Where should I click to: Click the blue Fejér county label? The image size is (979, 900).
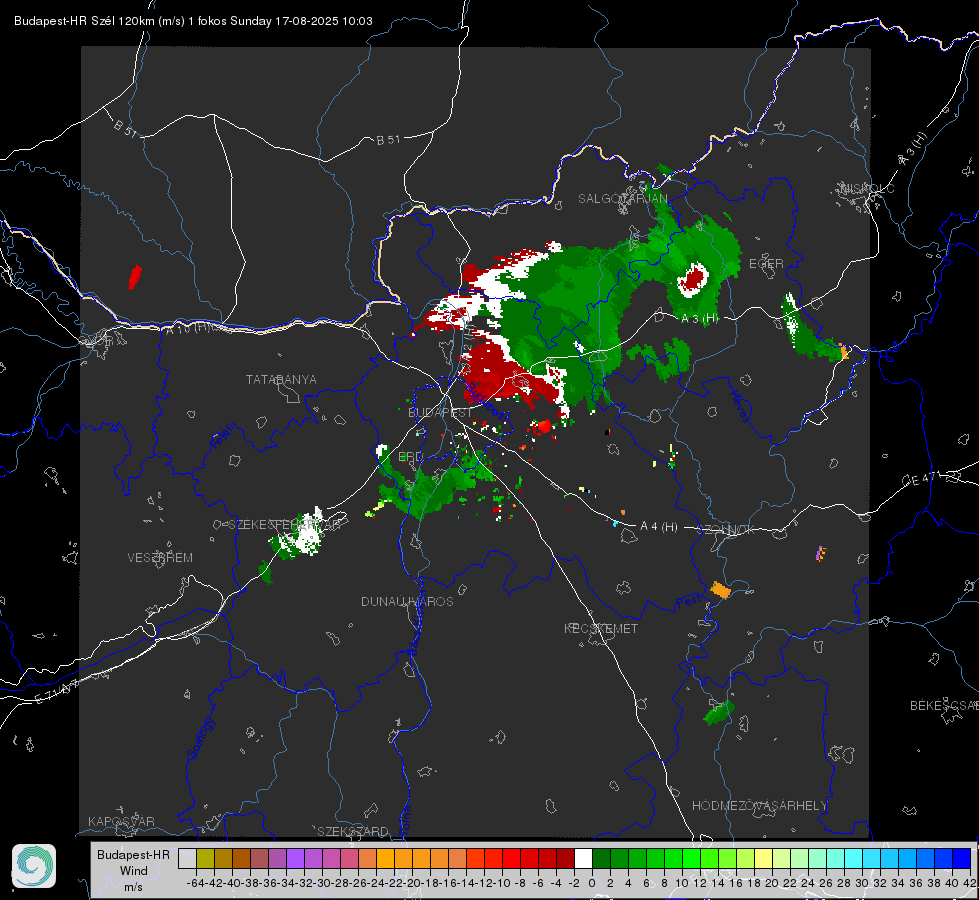[x=224, y=437]
